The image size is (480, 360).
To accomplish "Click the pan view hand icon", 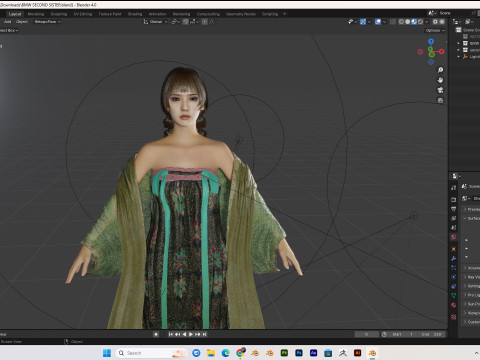I will [x=440, y=80].
